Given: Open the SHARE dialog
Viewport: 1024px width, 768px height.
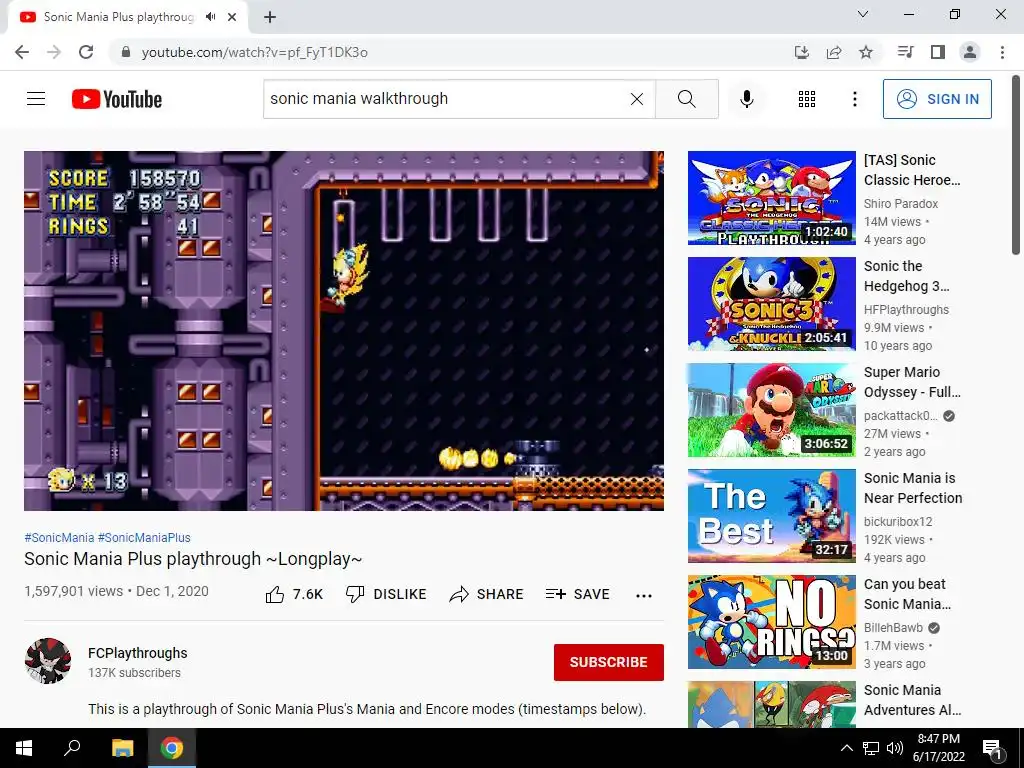Looking at the screenshot, I should click(487, 594).
